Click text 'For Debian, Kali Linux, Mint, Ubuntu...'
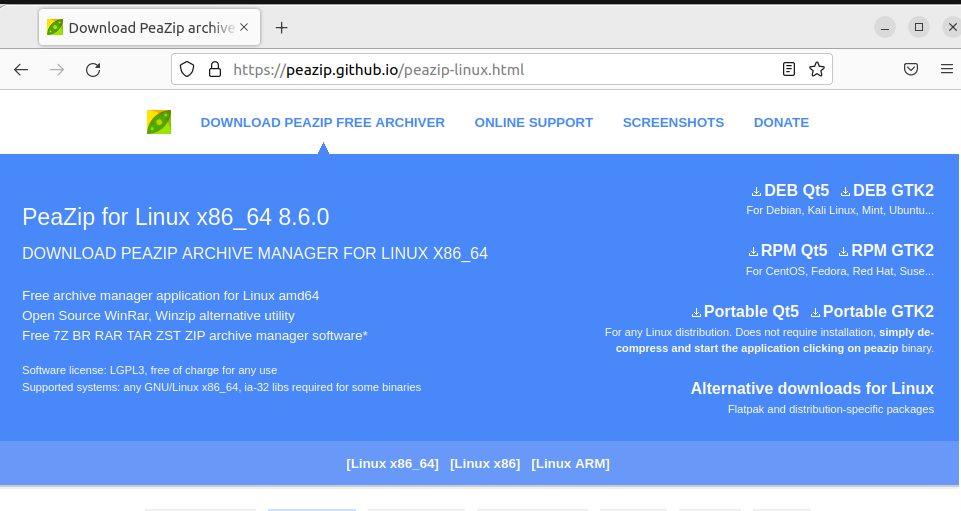The width and height of the screenshot is (961, 511). 840,210
